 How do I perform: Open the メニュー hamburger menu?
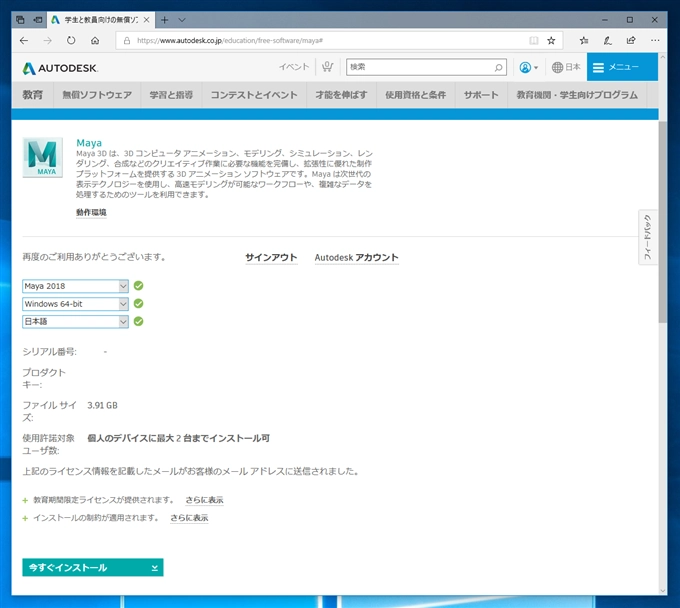click(622, 67)
